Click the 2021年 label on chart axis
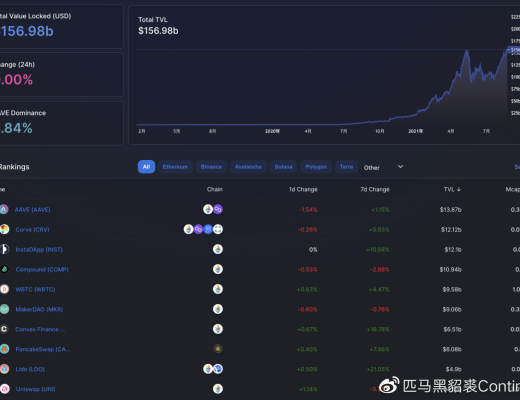Screen dimensions: 520x400 click(x=416, y=131)
